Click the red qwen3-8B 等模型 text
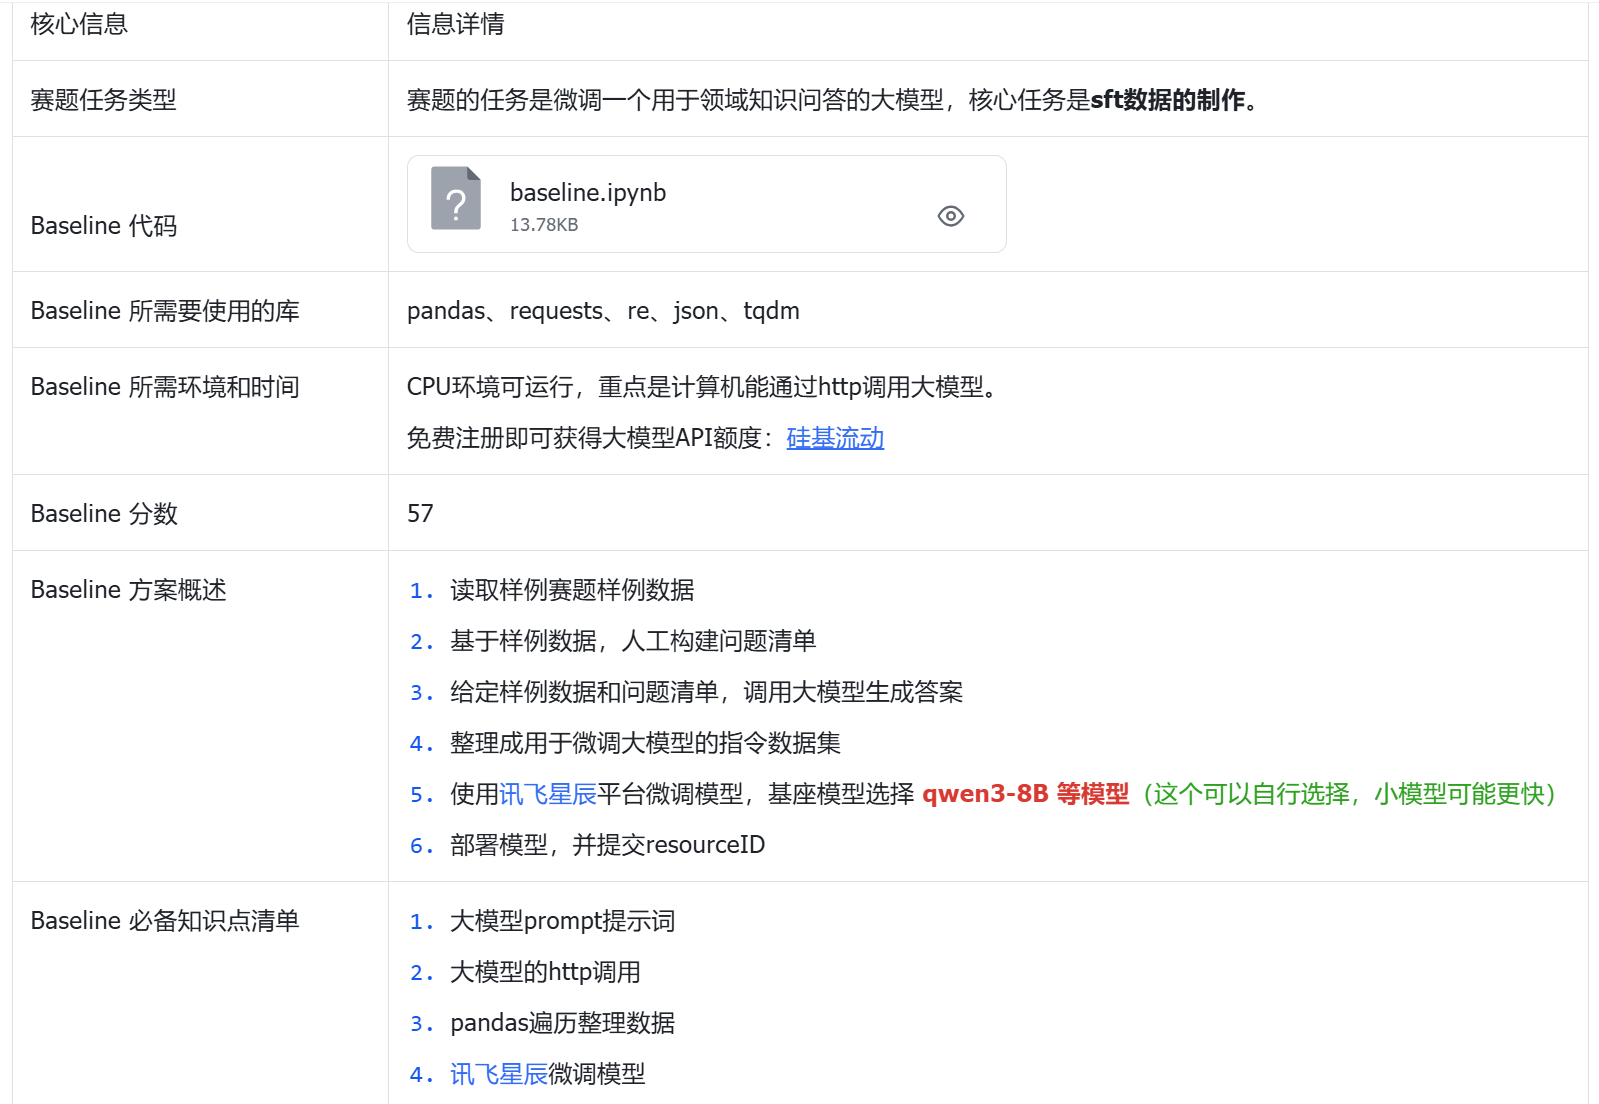 point(1025,794)
